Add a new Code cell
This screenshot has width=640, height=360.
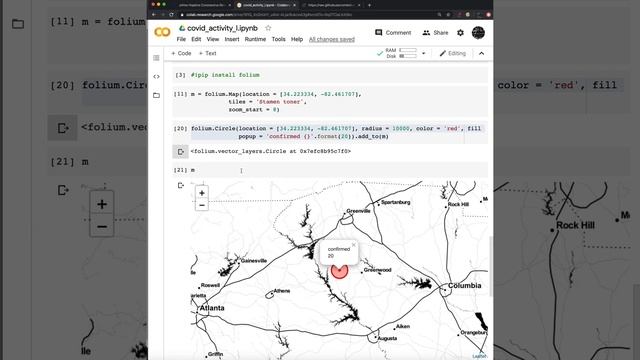click(x=181, y=53)
